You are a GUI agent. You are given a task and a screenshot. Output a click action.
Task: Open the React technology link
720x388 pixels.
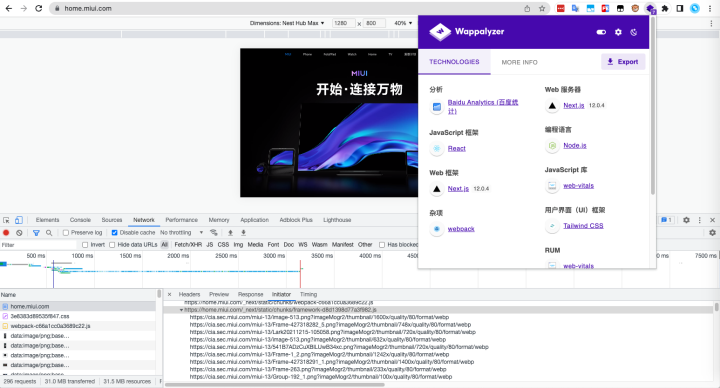[456, 148]
